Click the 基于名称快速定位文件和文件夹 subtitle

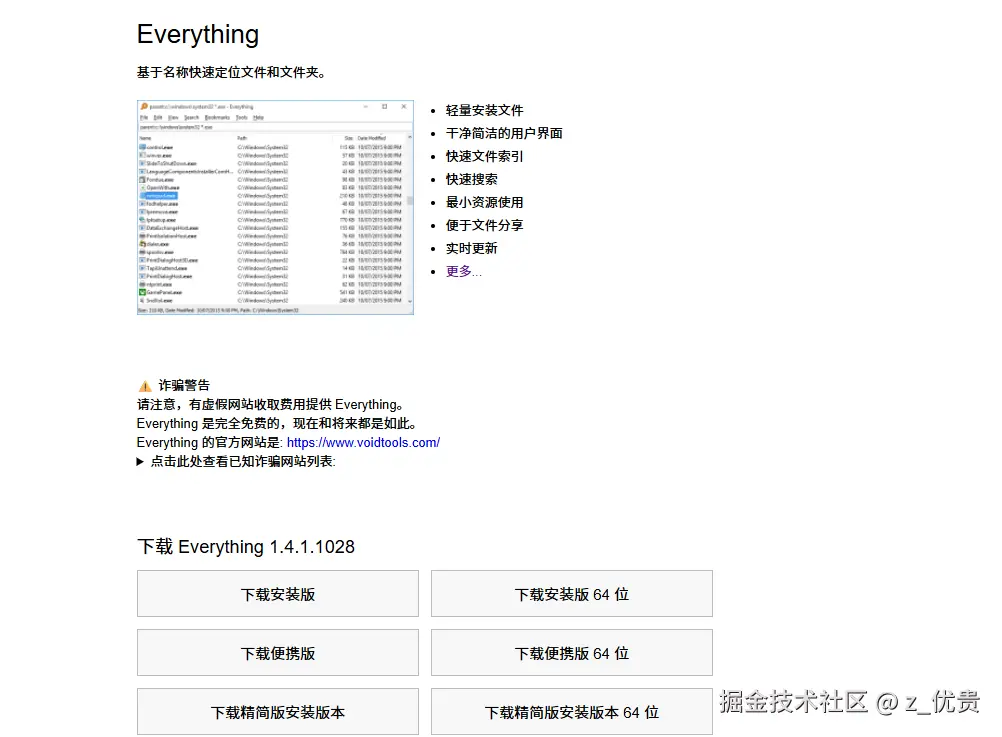[x=231, y=72]
